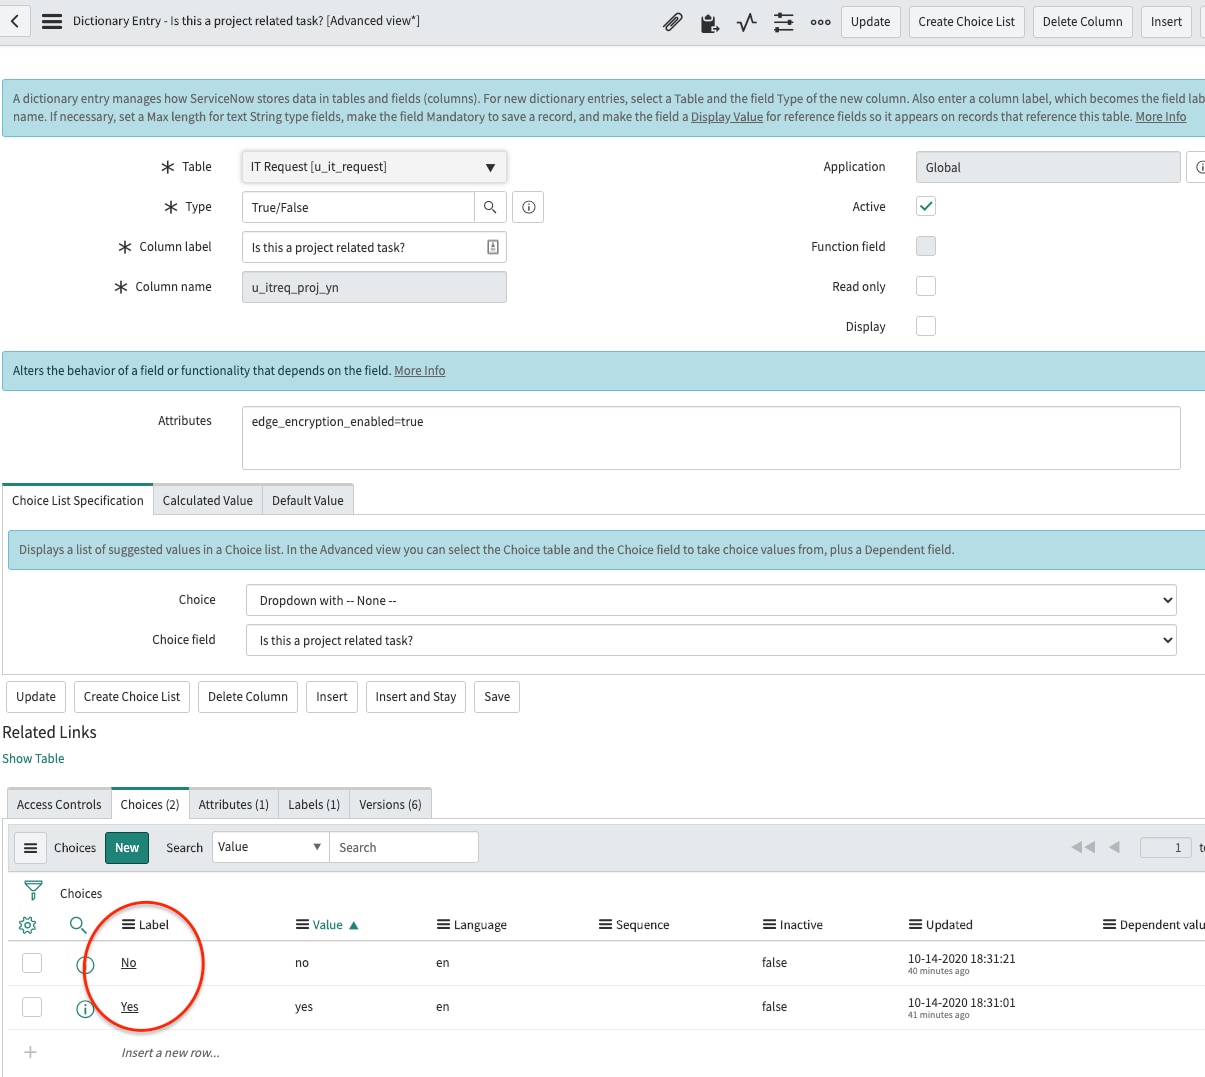Click the New button in Choices list
This screenshot has width=1205, height=1077.
click(127, 847)
